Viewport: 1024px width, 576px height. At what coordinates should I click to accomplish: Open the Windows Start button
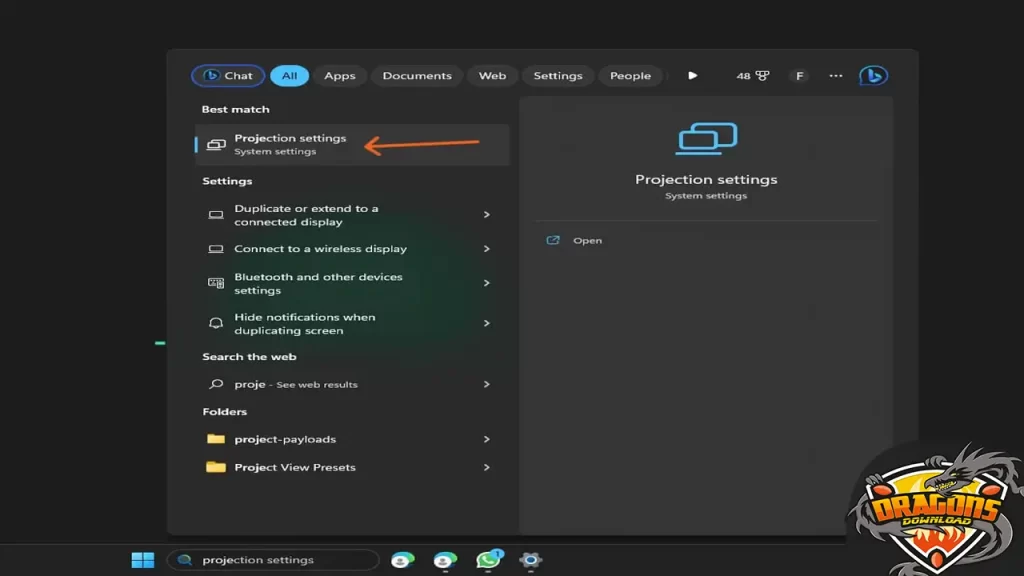143,560
